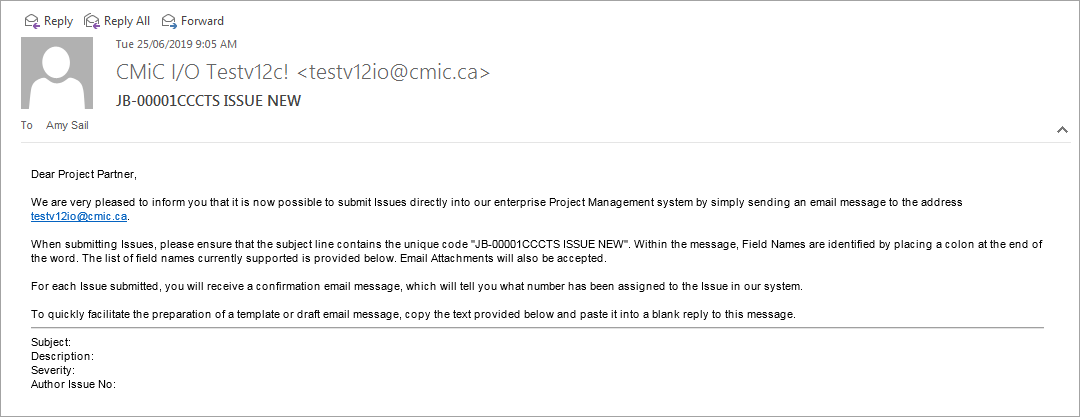The height and width of the screenshot is (417, 1080).
Task: Select the Reply text label
Action: coord(59,21)
